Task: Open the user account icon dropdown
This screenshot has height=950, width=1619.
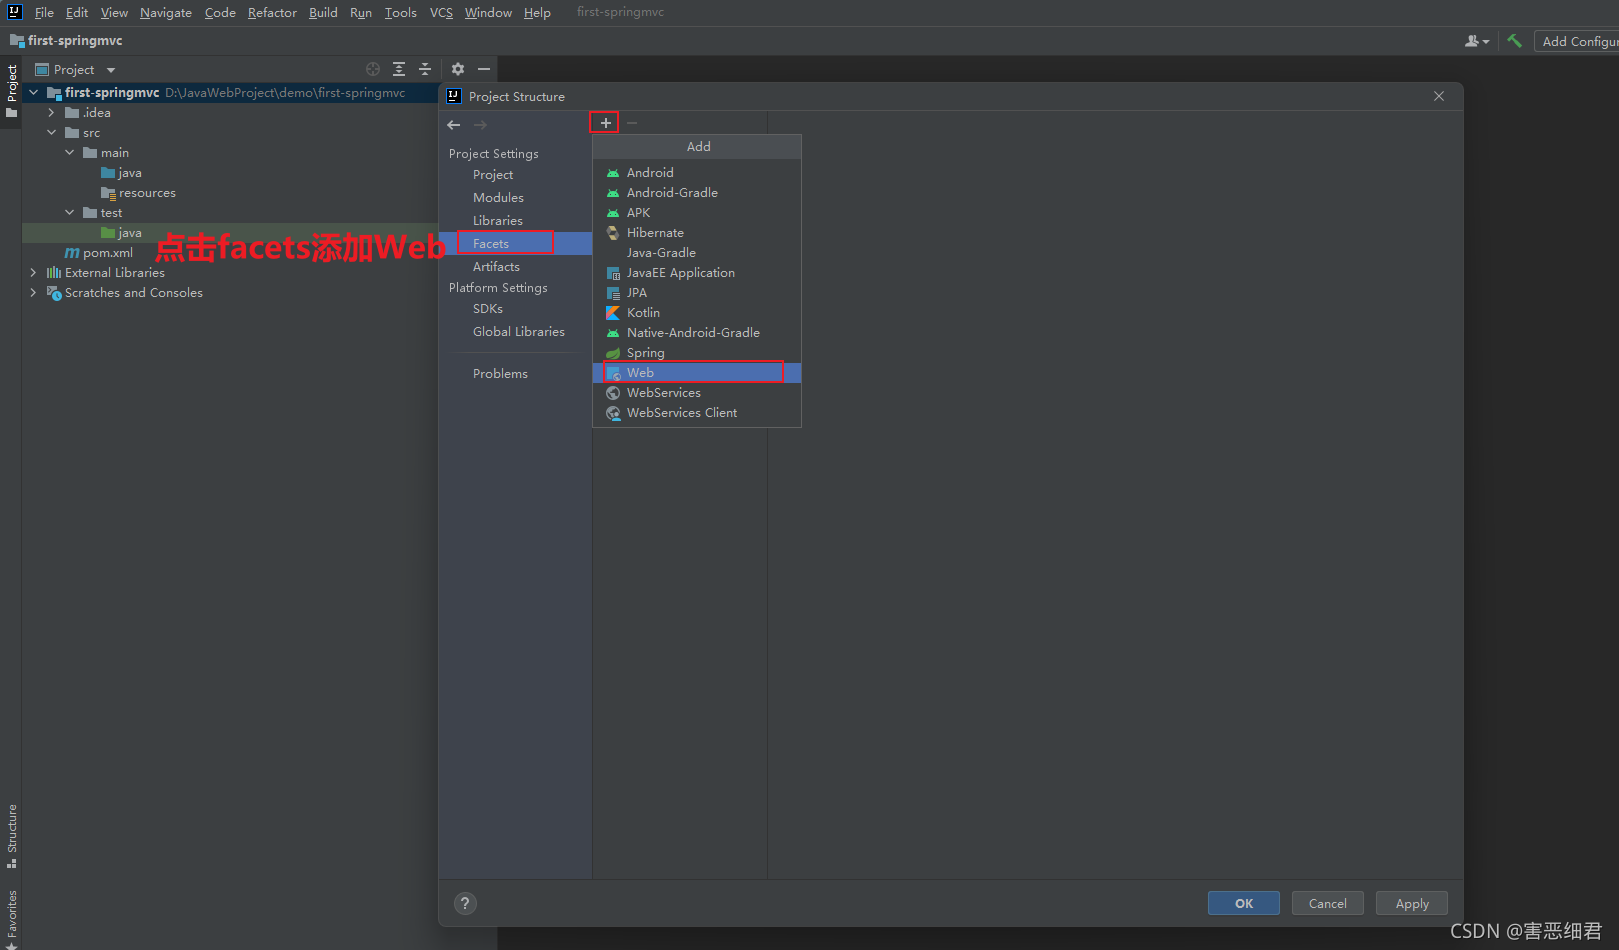Action: pos(1477,41)
